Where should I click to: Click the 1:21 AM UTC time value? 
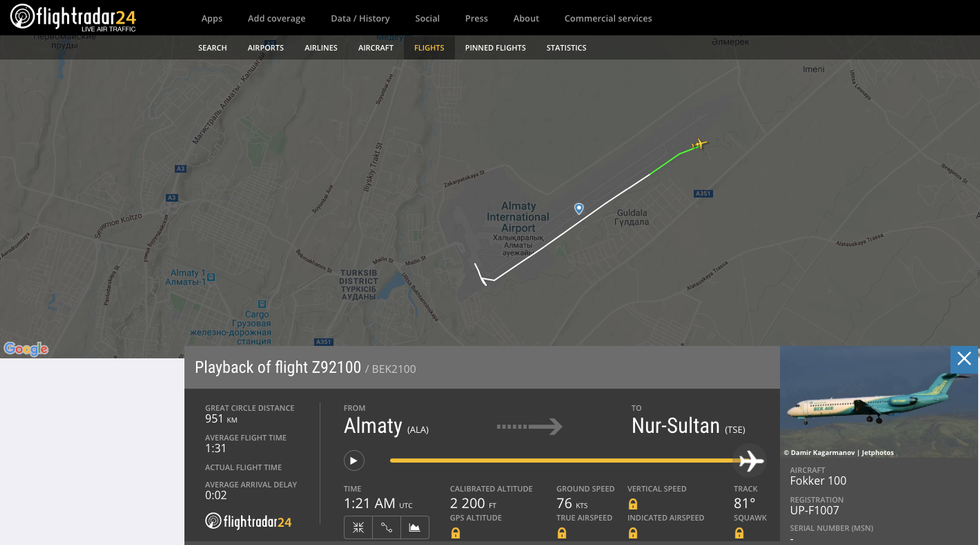click(x=378, y=504)
